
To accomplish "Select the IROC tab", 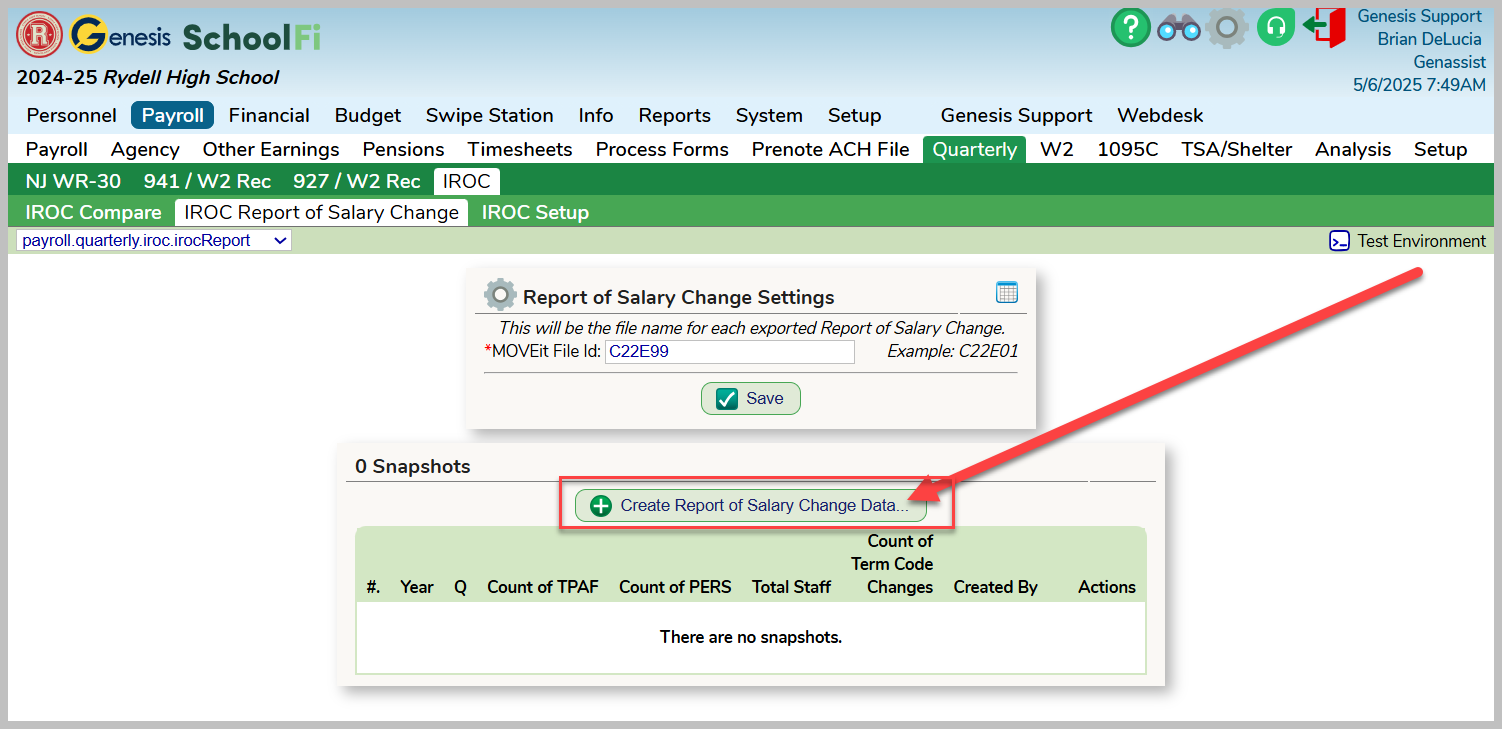I will [x=467, y=182].
